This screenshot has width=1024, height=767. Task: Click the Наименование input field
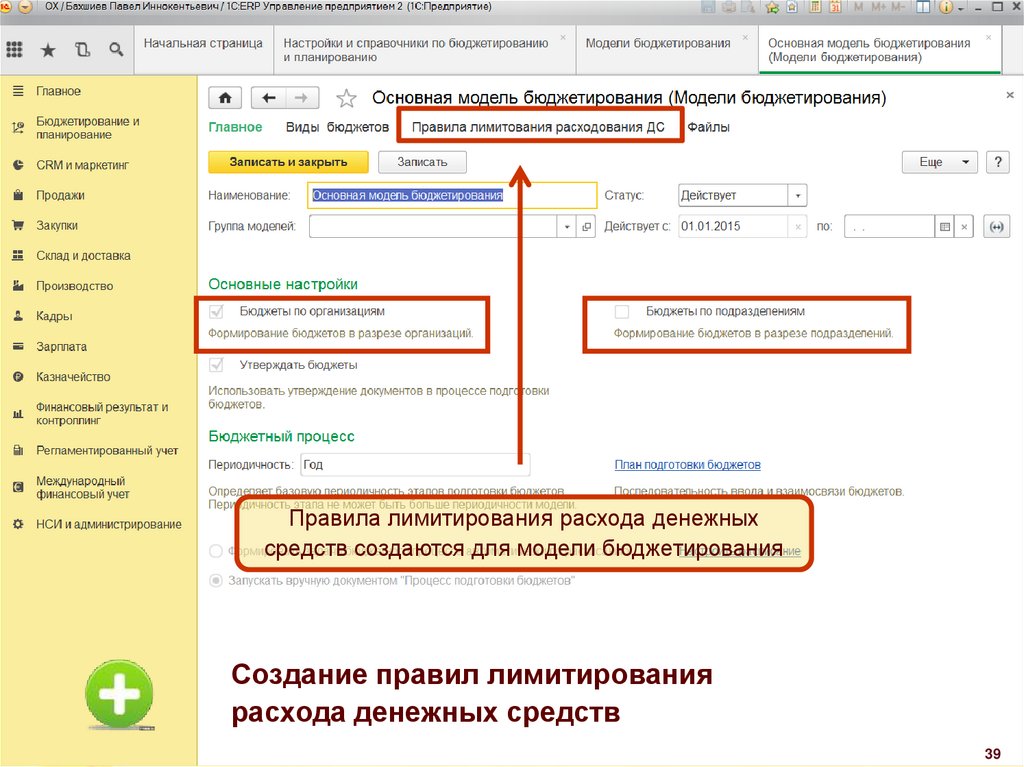point(452,195)
